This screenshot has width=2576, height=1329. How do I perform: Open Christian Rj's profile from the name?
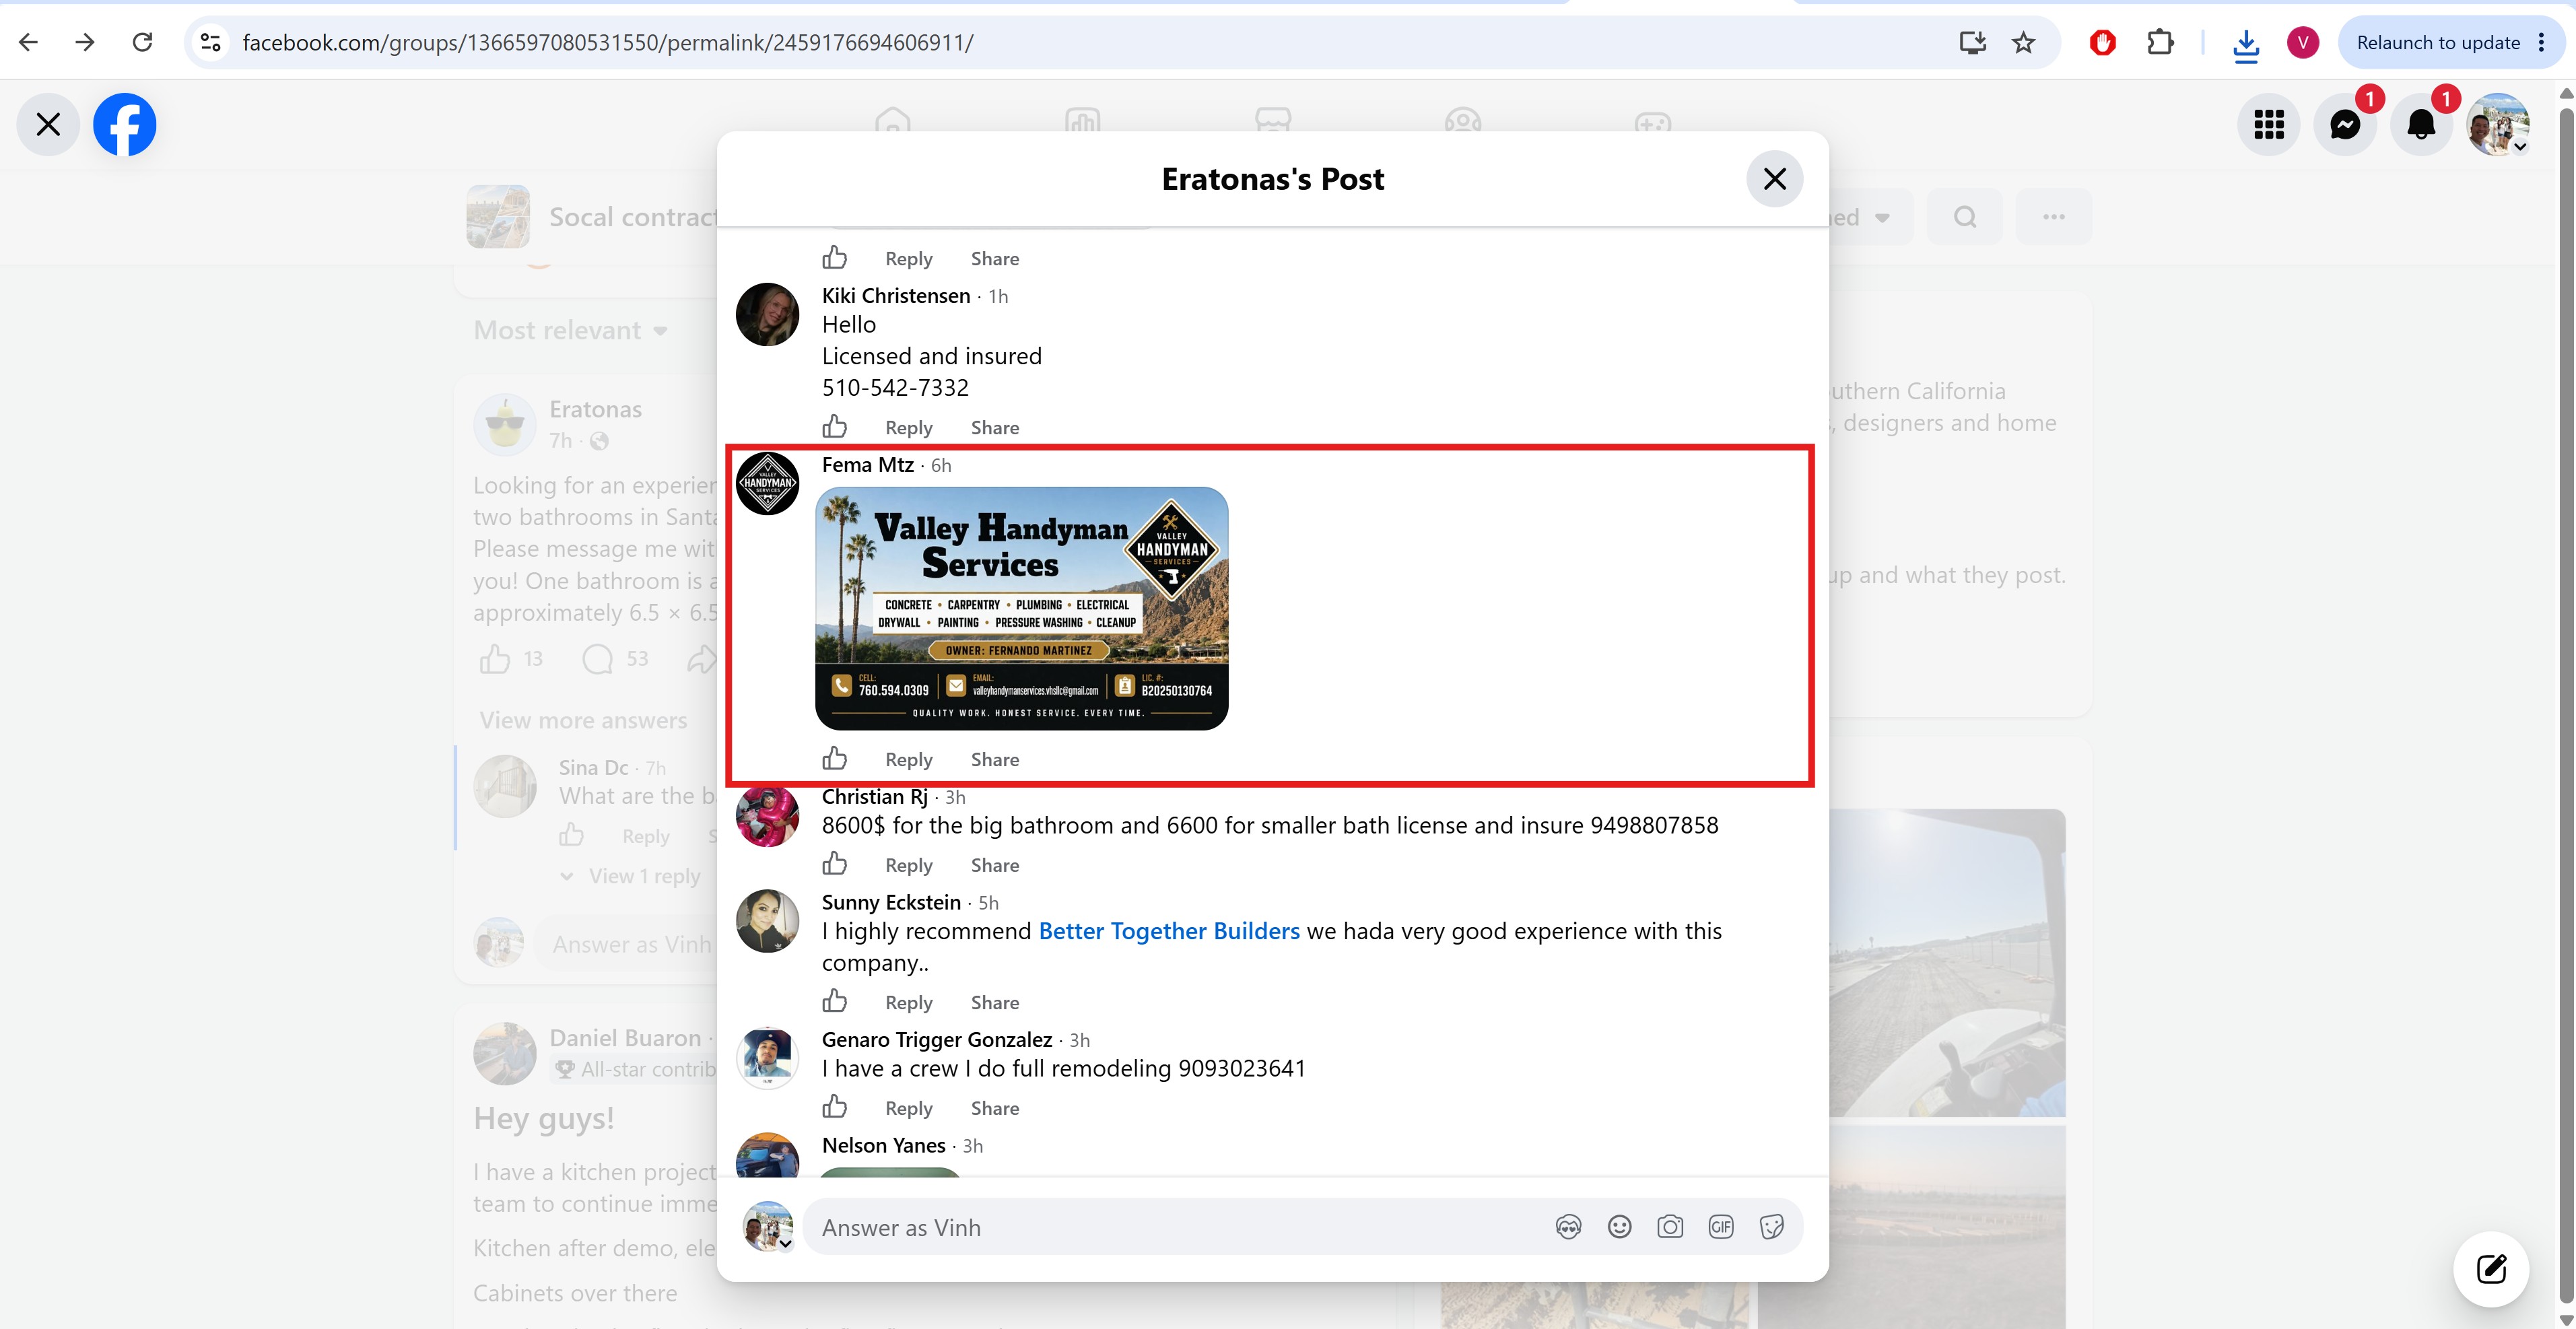(875, 797)
